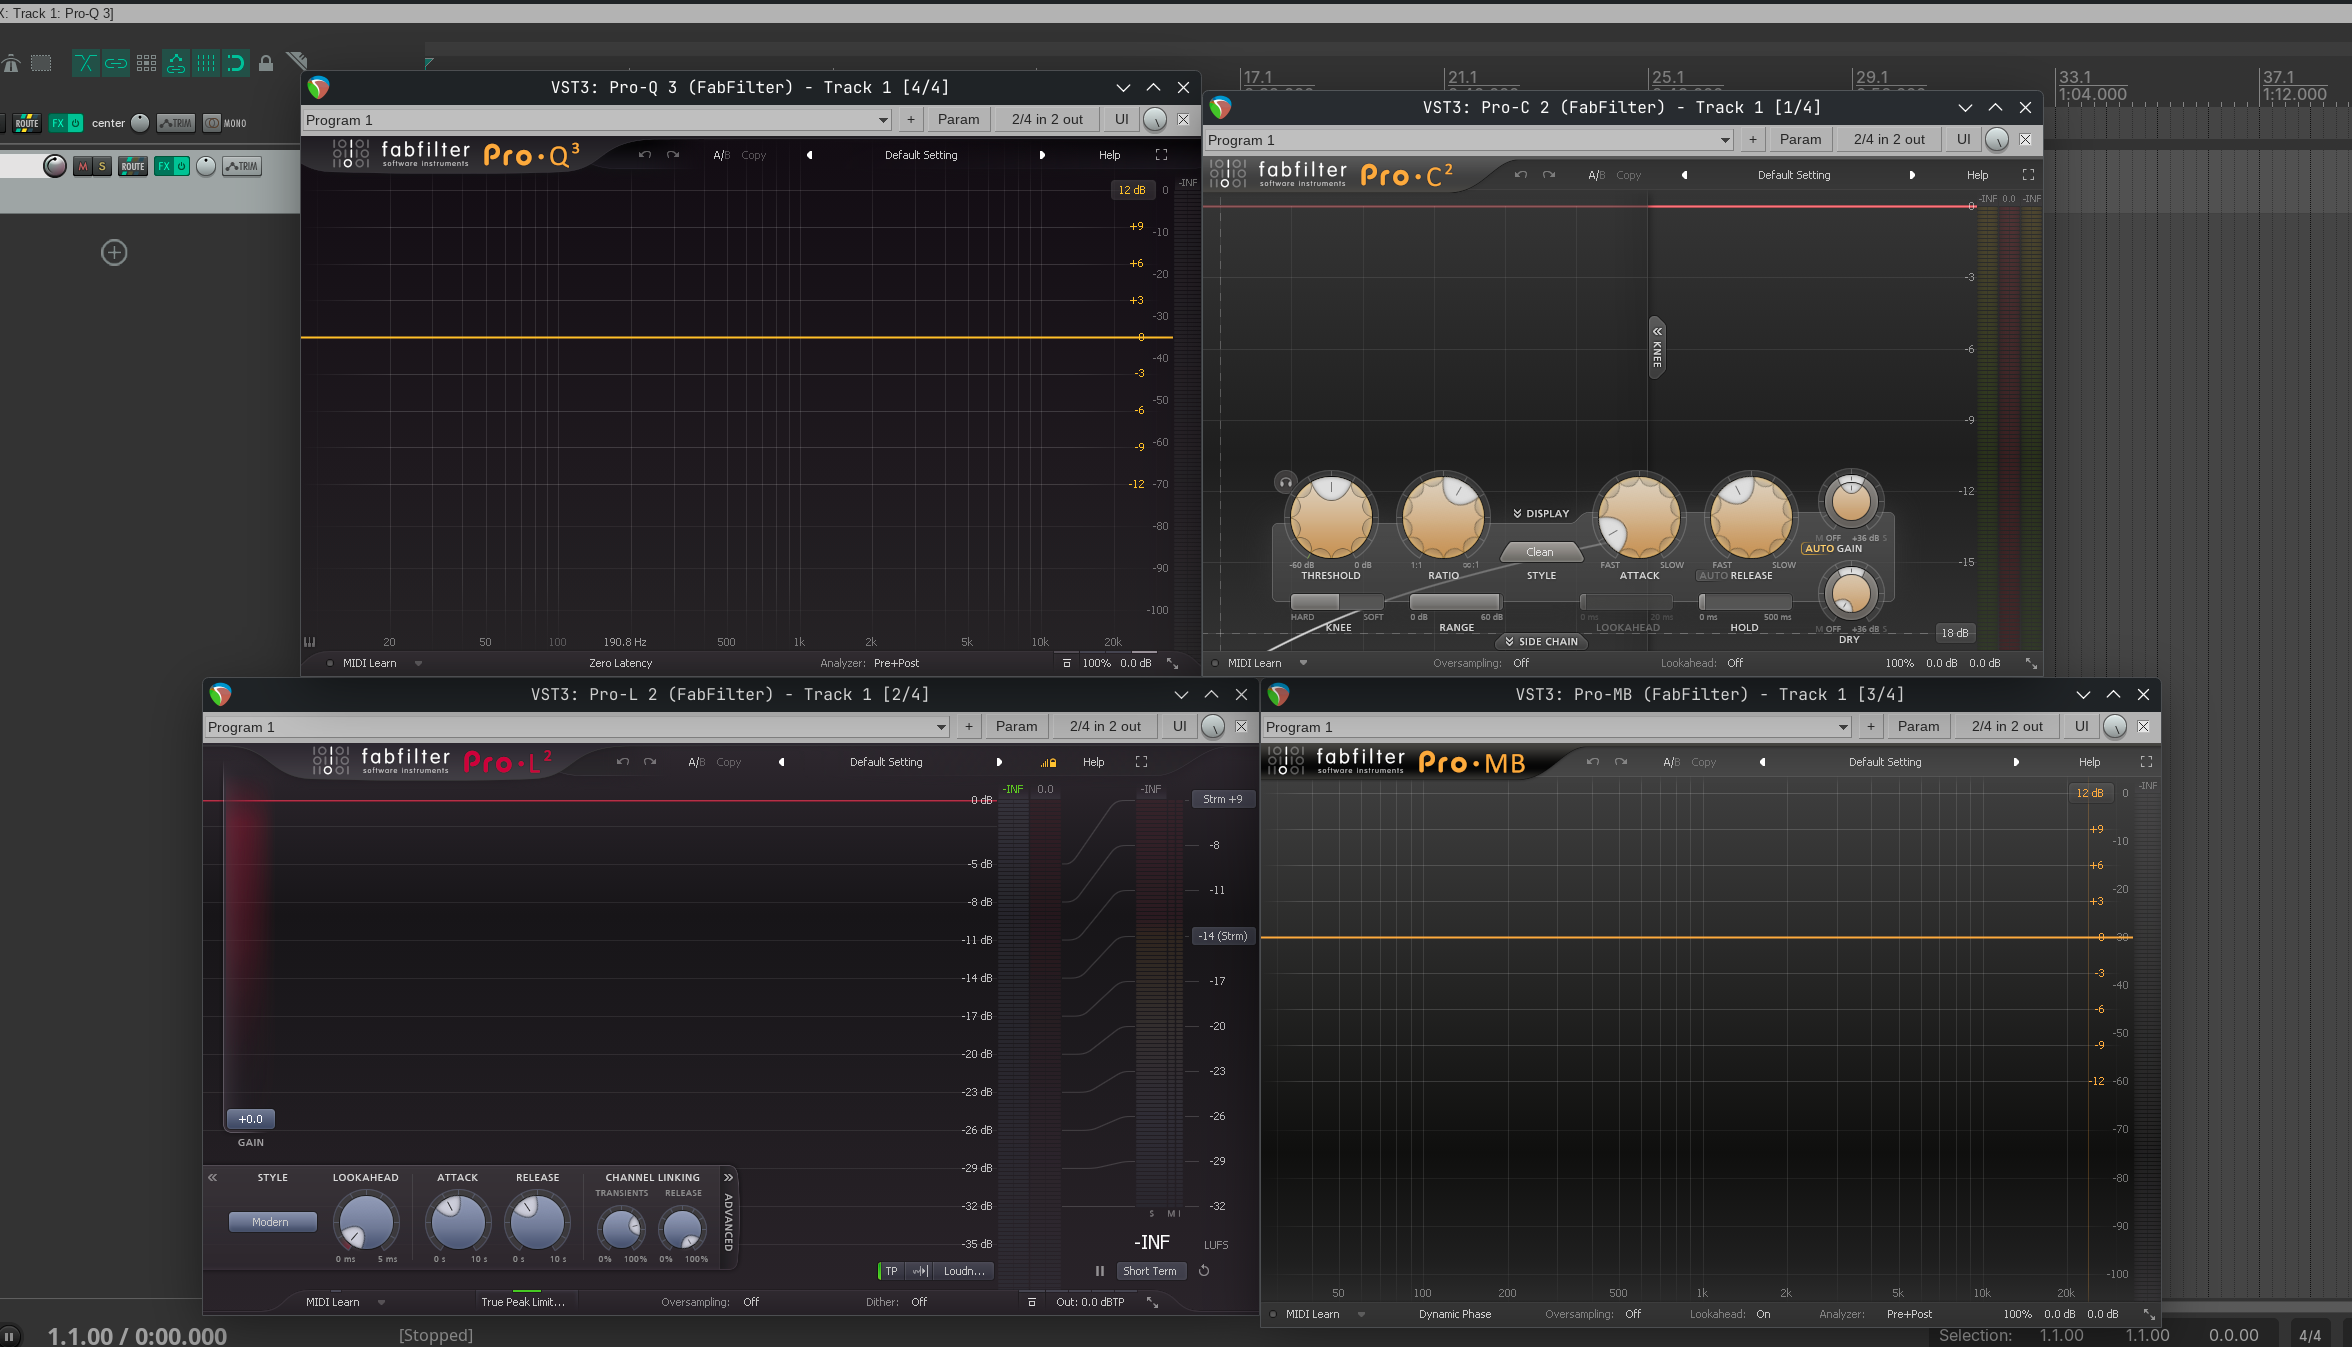Toggle snap magnet icon in toolbar
The width and height of the screenshot is (2352, 1347).
tap(236, 64)
